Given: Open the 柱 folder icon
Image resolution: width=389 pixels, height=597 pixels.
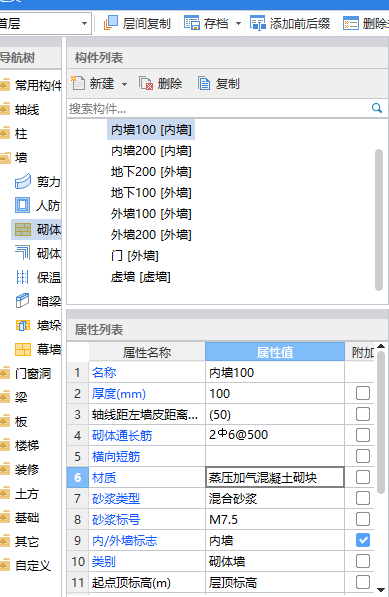Looking at the screenshot, I should (5, 134).
